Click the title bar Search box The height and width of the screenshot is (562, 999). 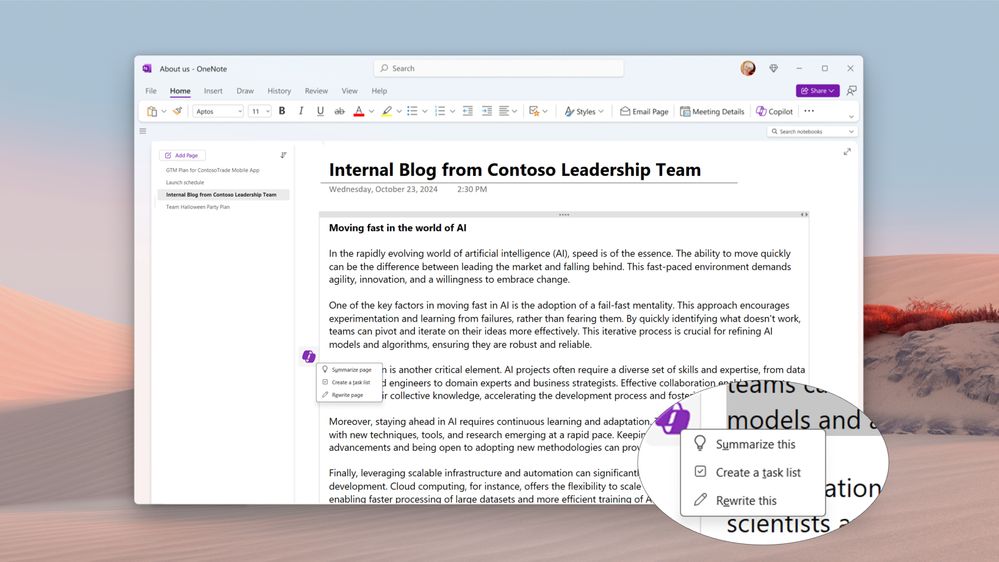[x=498, y=68]
